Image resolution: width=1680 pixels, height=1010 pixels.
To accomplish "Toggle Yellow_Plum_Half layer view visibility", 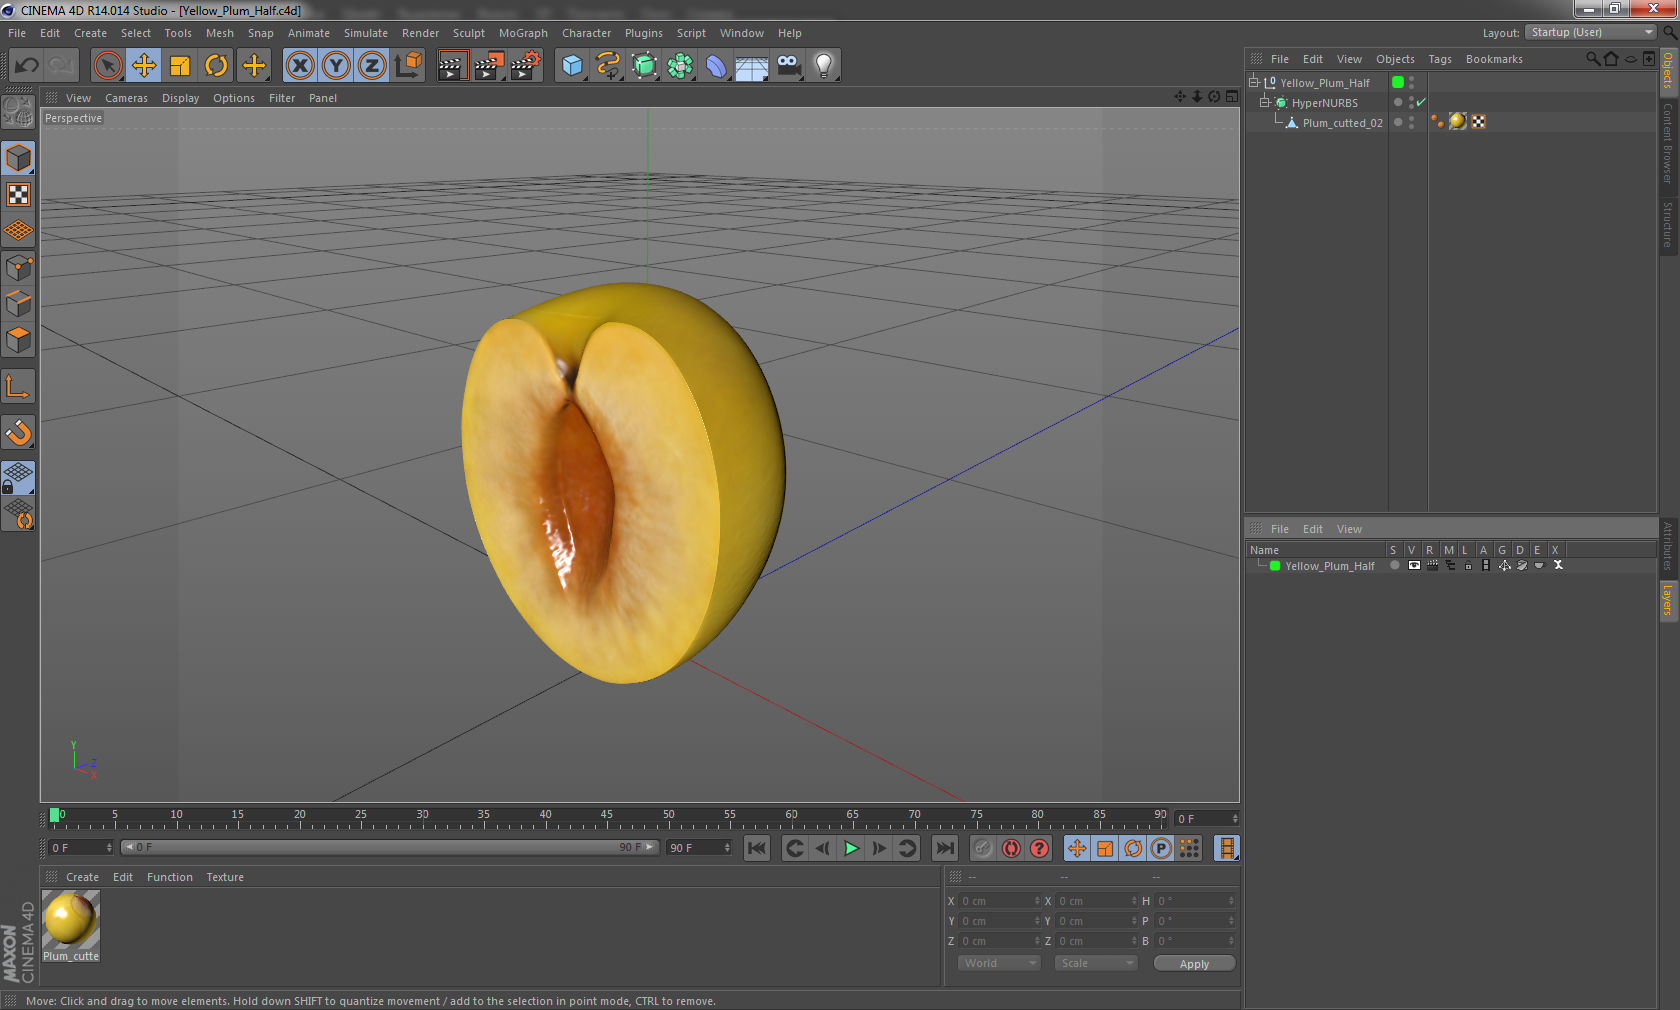I will 1413,565.
